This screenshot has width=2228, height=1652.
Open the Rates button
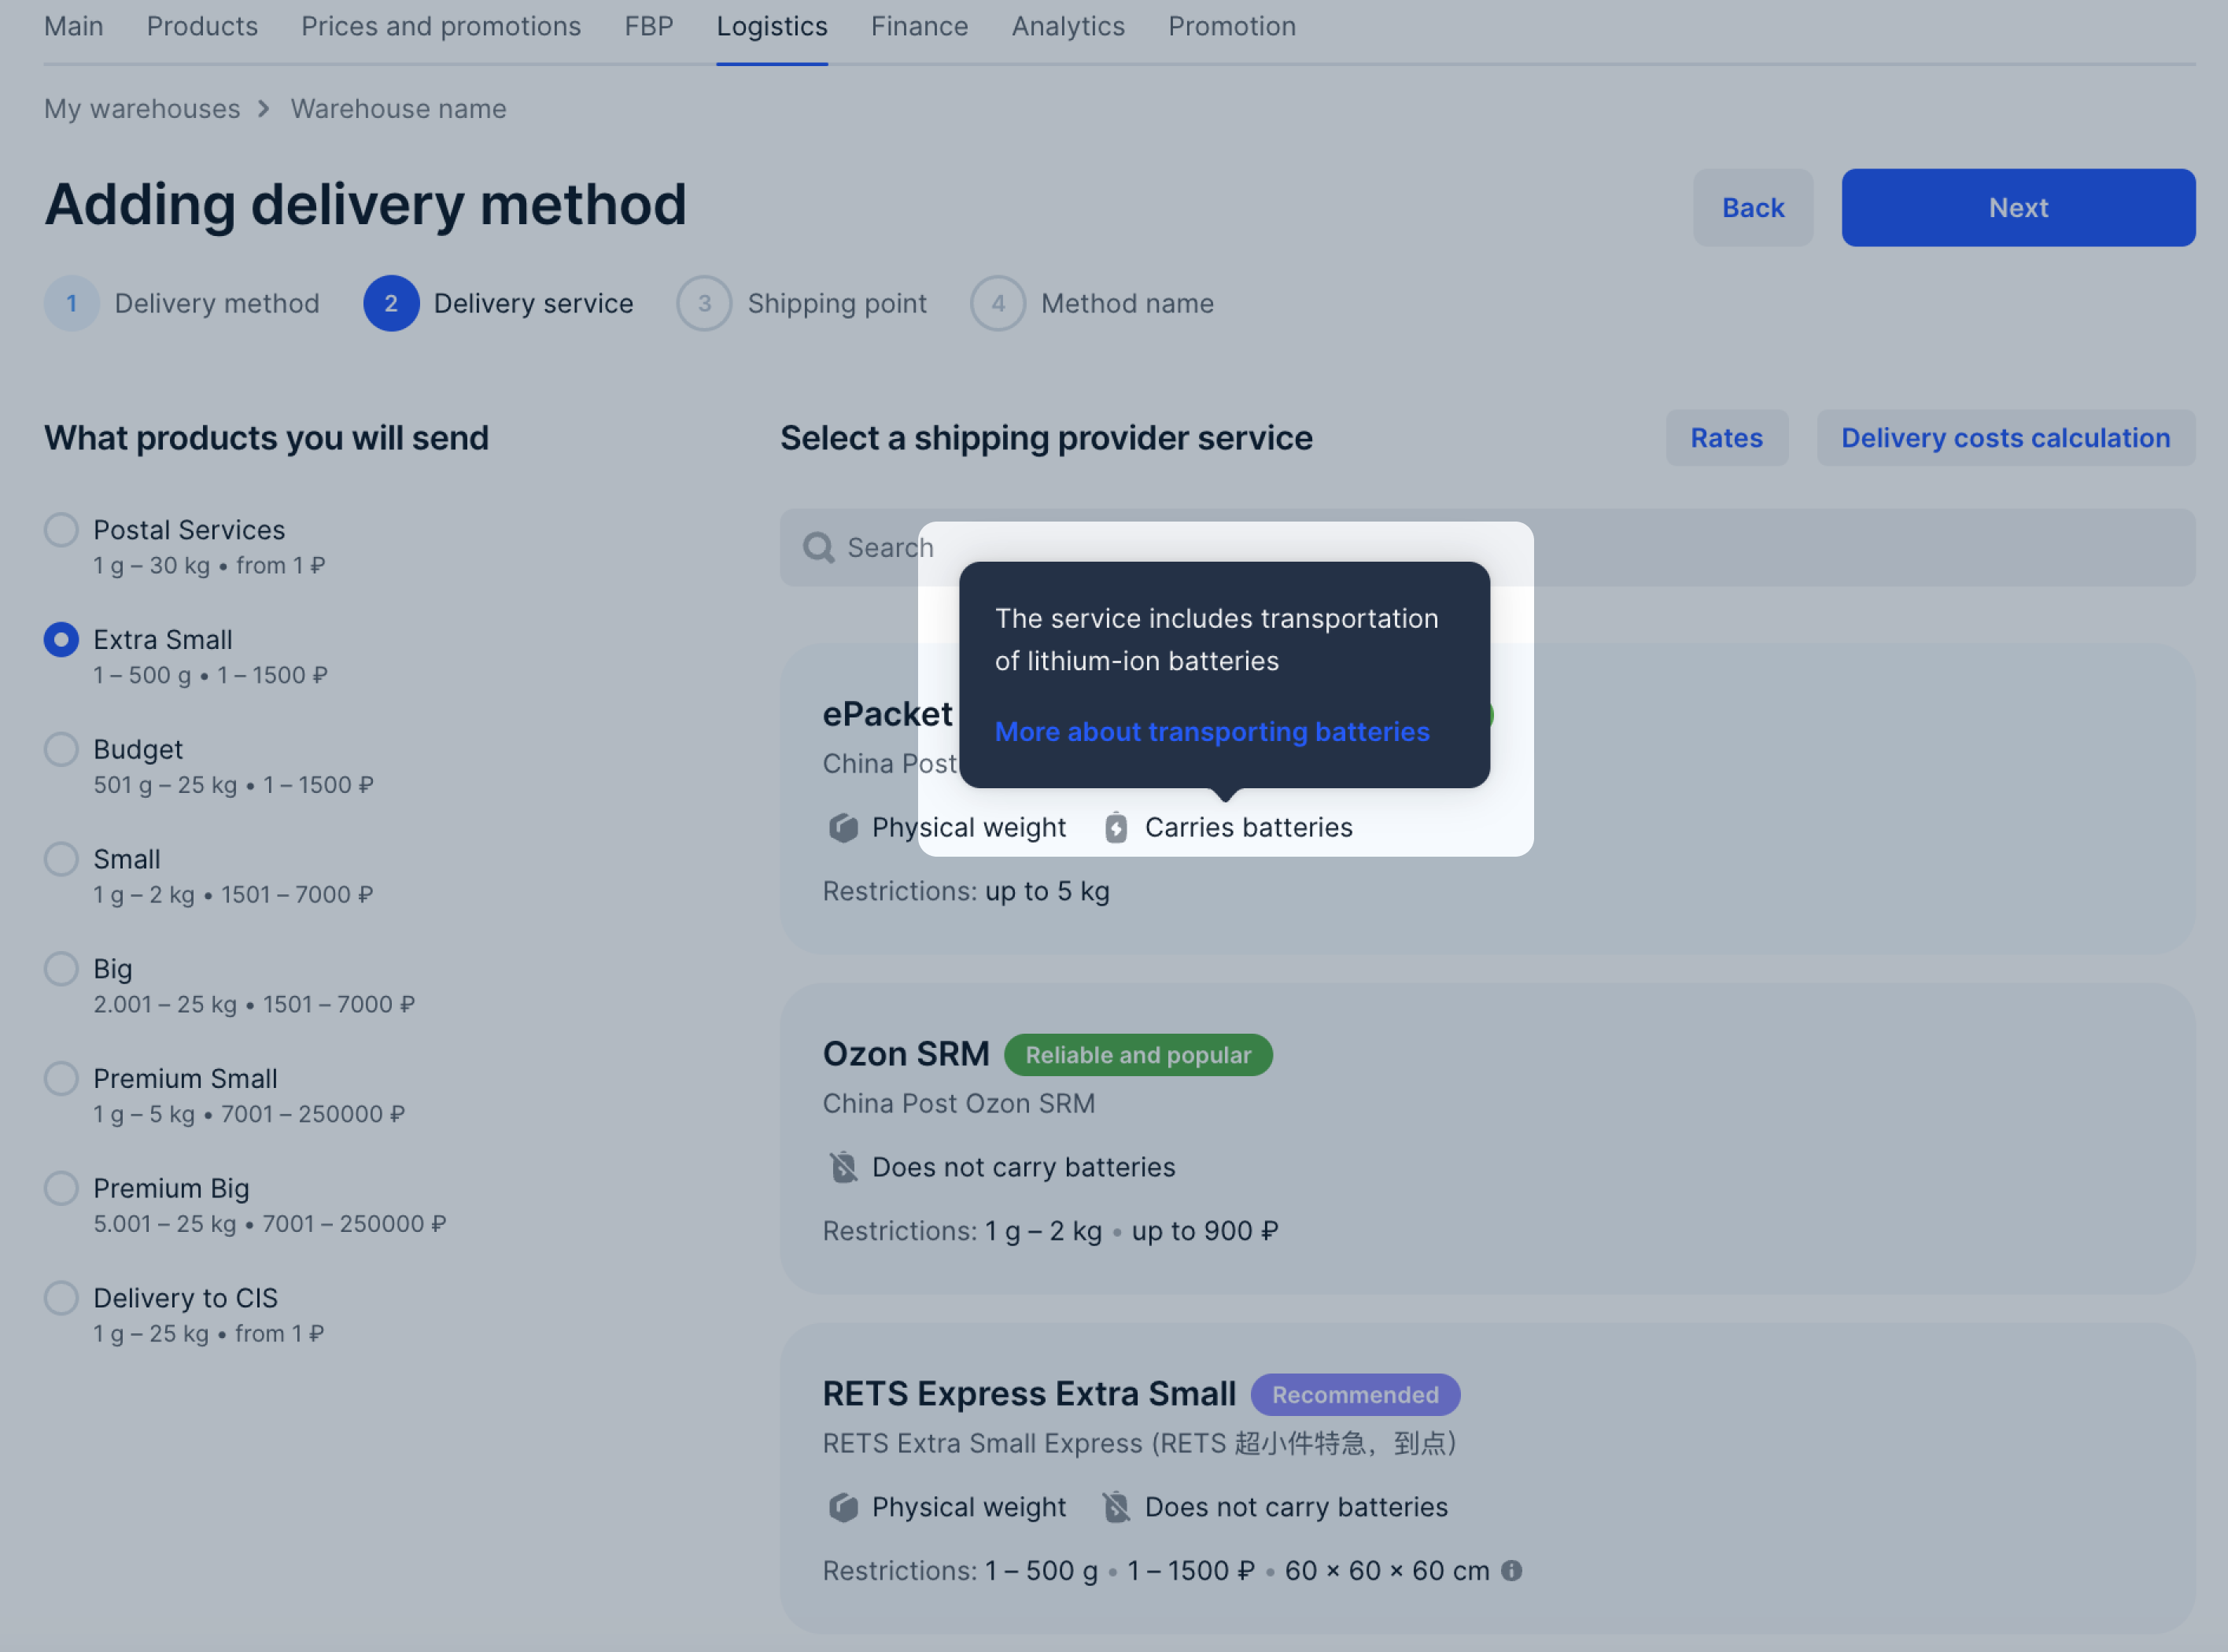pyautogui.click(x=1726, y=438)
